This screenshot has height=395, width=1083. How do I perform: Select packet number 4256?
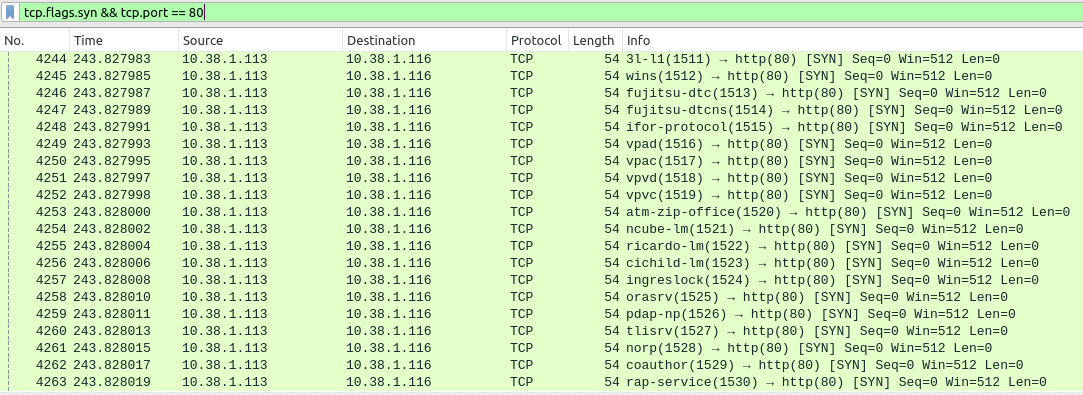[50, 262]
